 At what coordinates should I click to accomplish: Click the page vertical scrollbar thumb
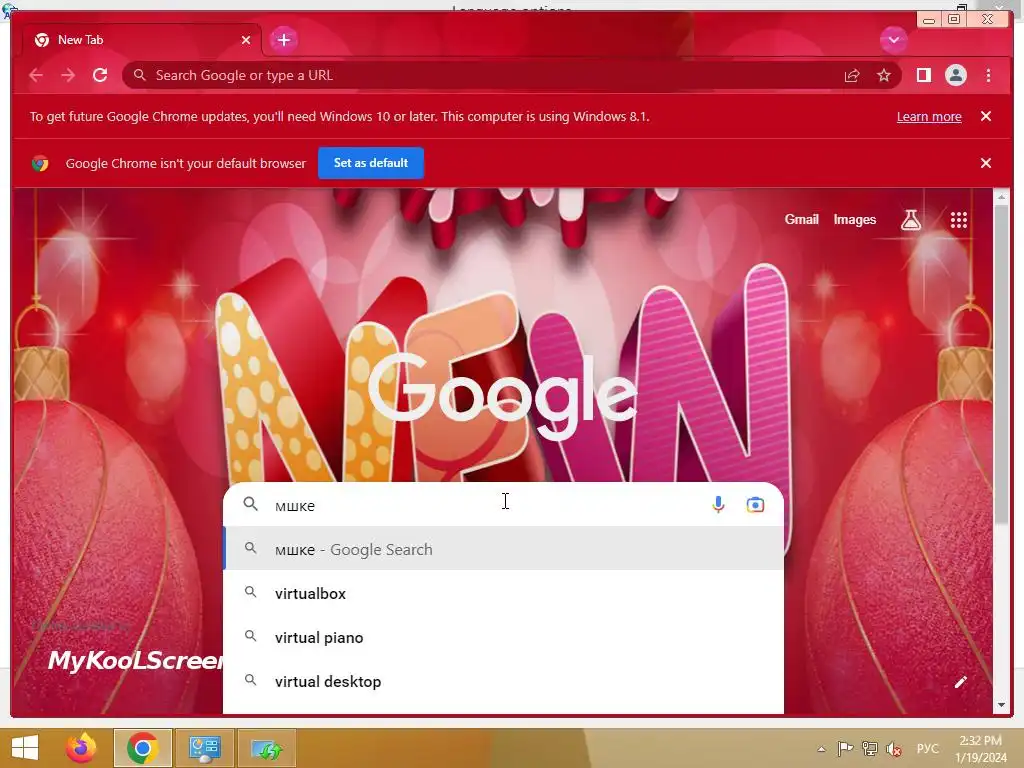click(x=1001, y=364)
